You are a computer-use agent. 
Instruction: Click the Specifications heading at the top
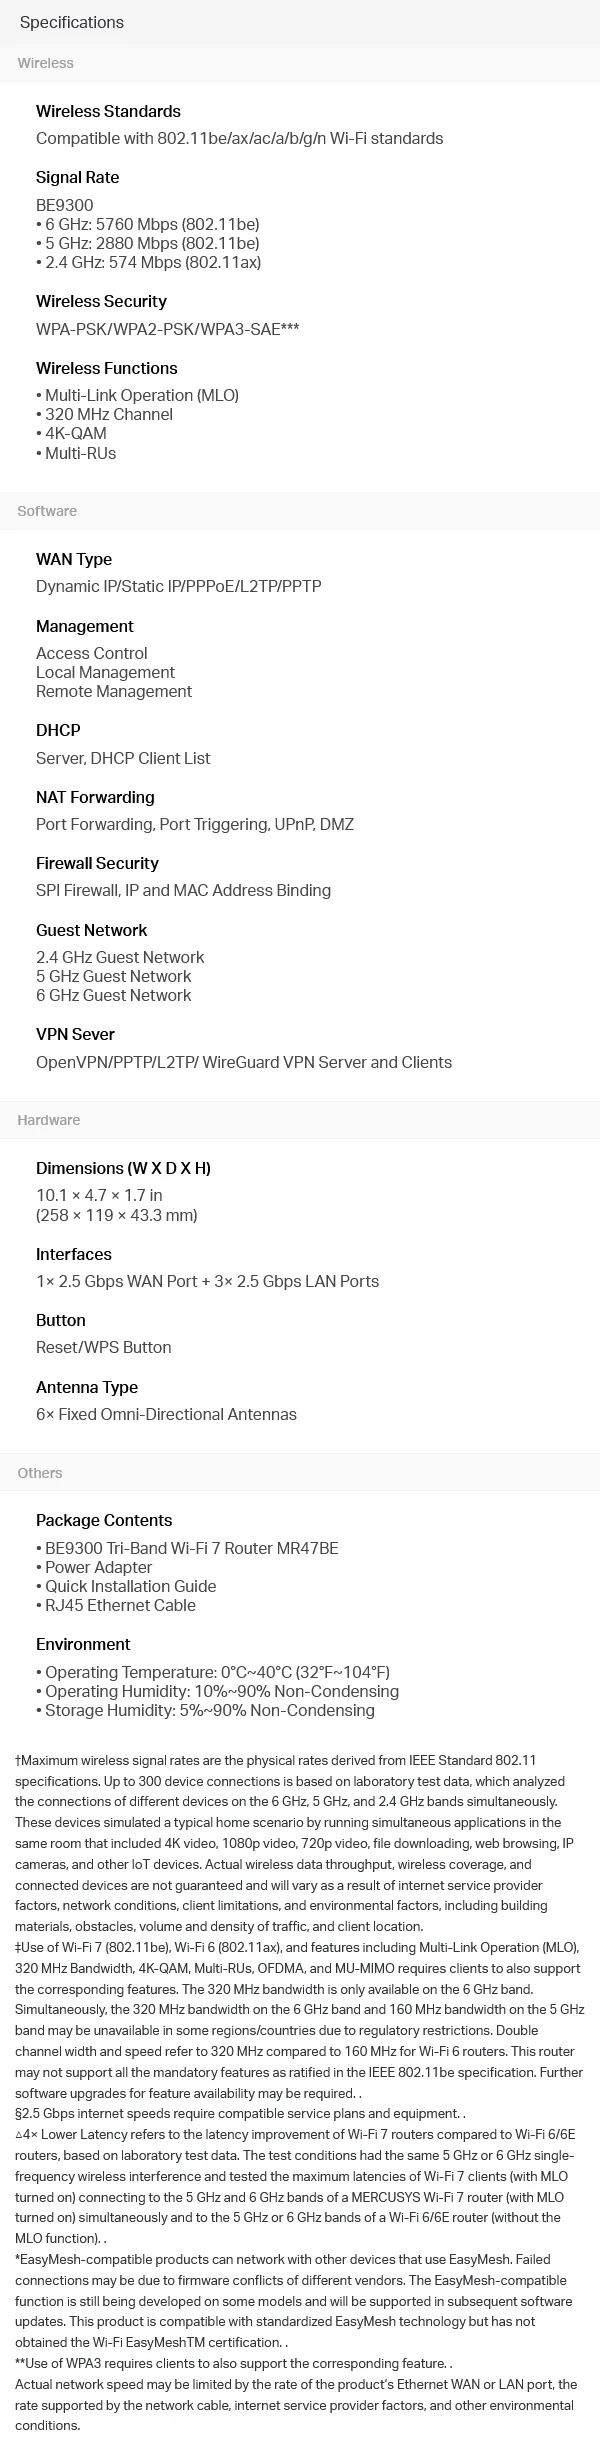(72, 22)
